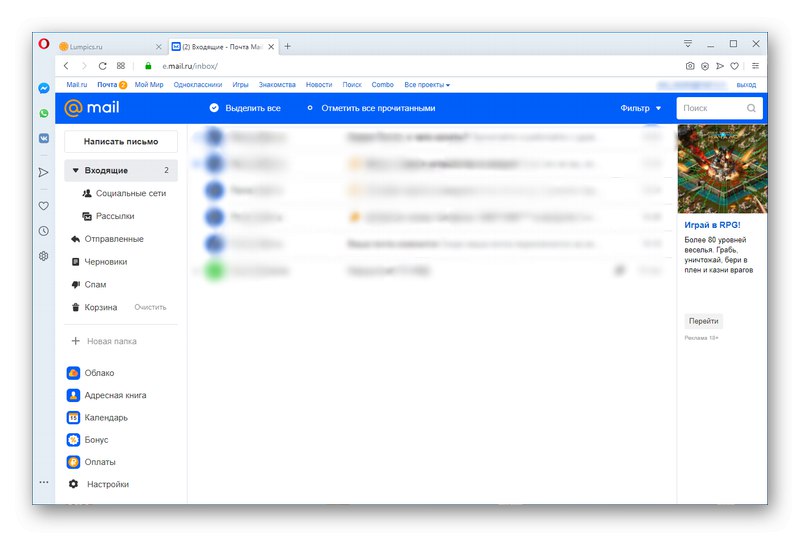800x537 pixels.
Task: Select all messages with Выделить все
Action: coord(245,108)
